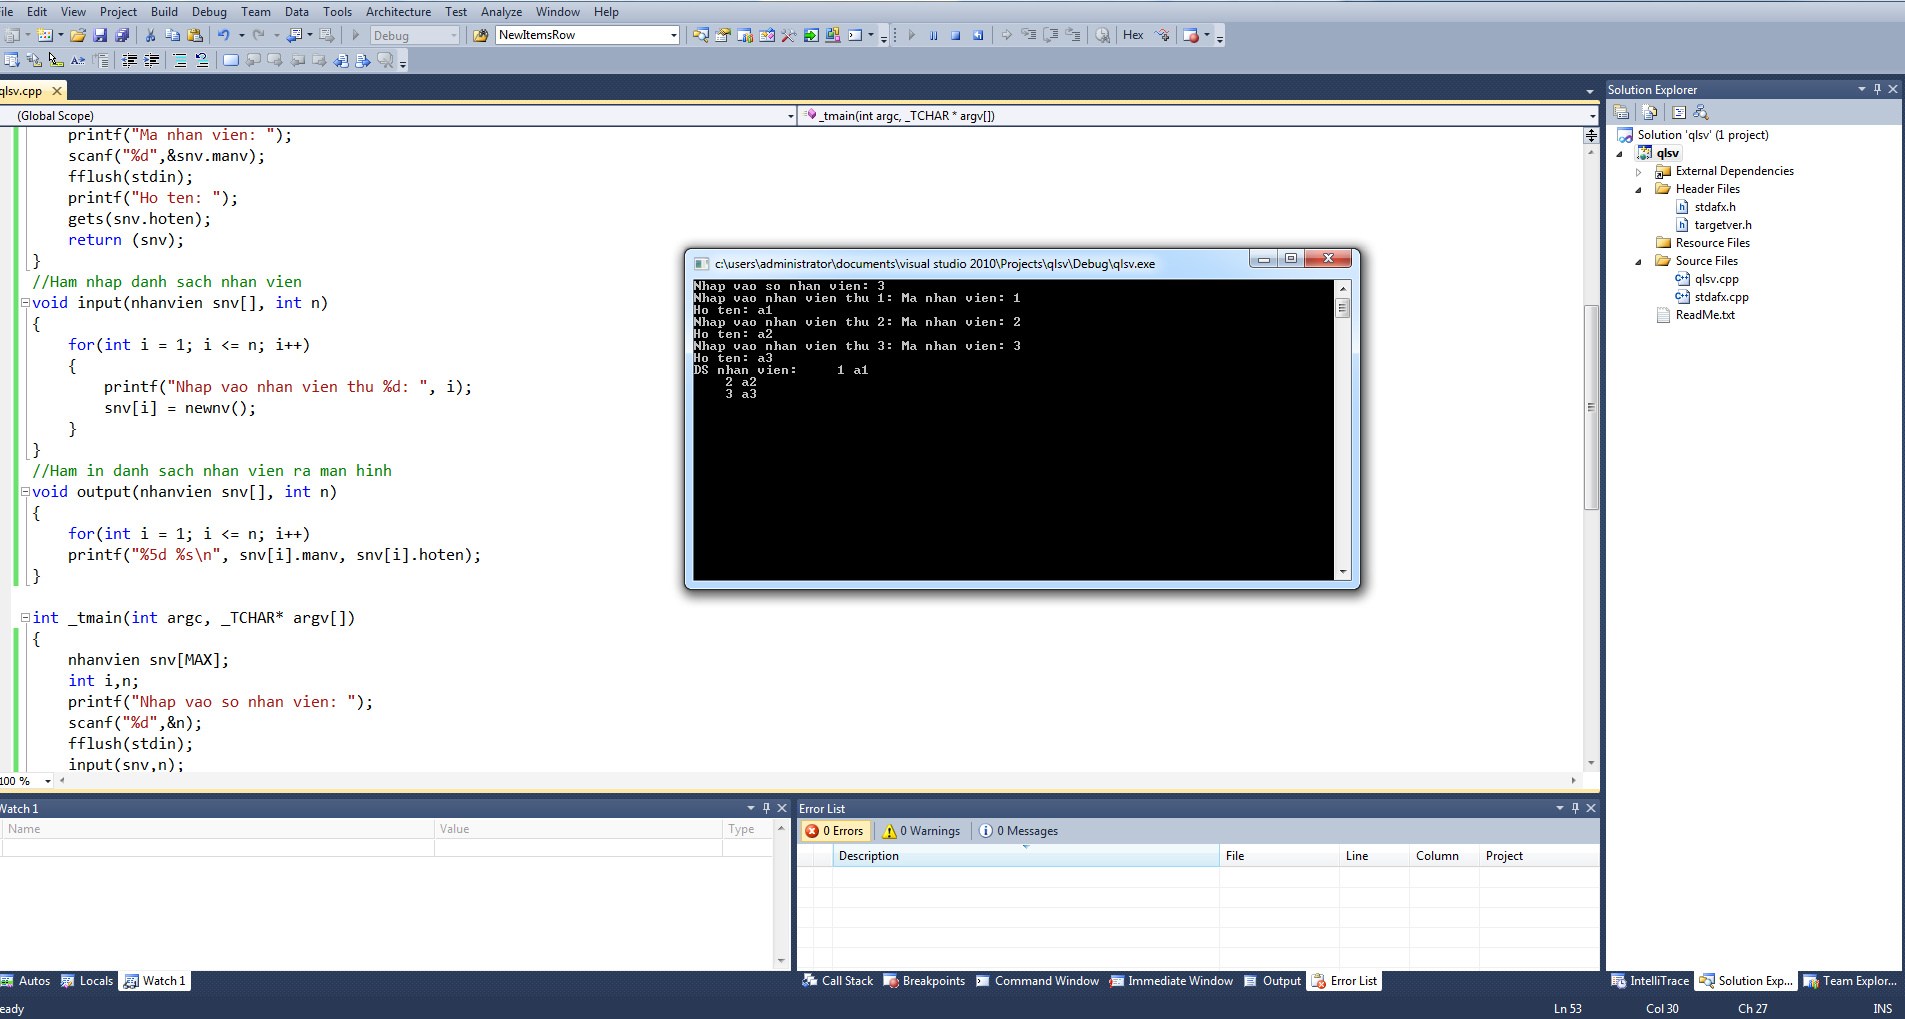Stop debugging with the square Stop icon
Image resolution: width=1905 pixels, height=1019 pixels.
[x=956, y=35]
